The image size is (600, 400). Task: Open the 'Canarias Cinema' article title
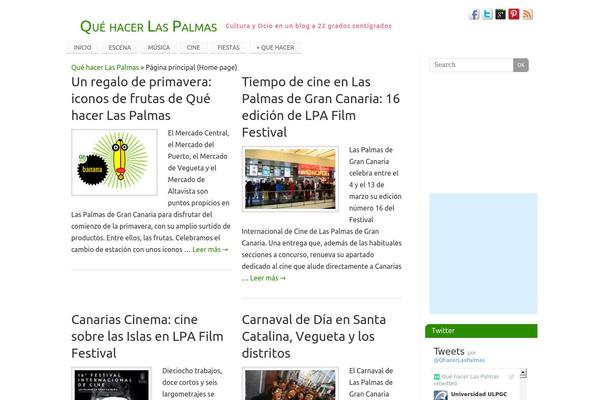[x=147, y=336]
